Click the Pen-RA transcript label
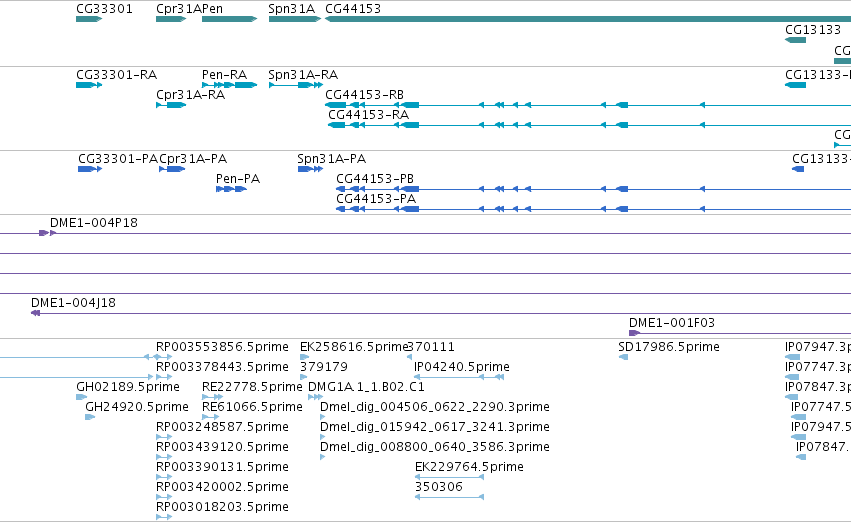 (x=224, y=74)
